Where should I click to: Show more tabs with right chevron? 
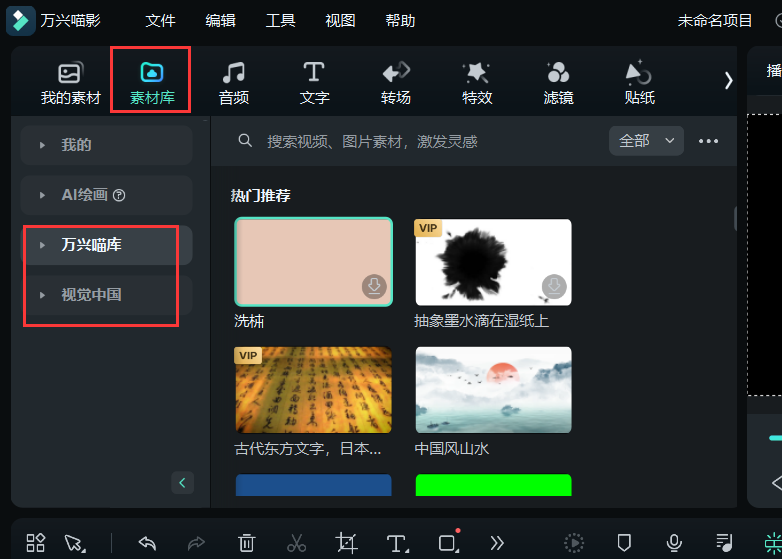click(x=728, y=80)
